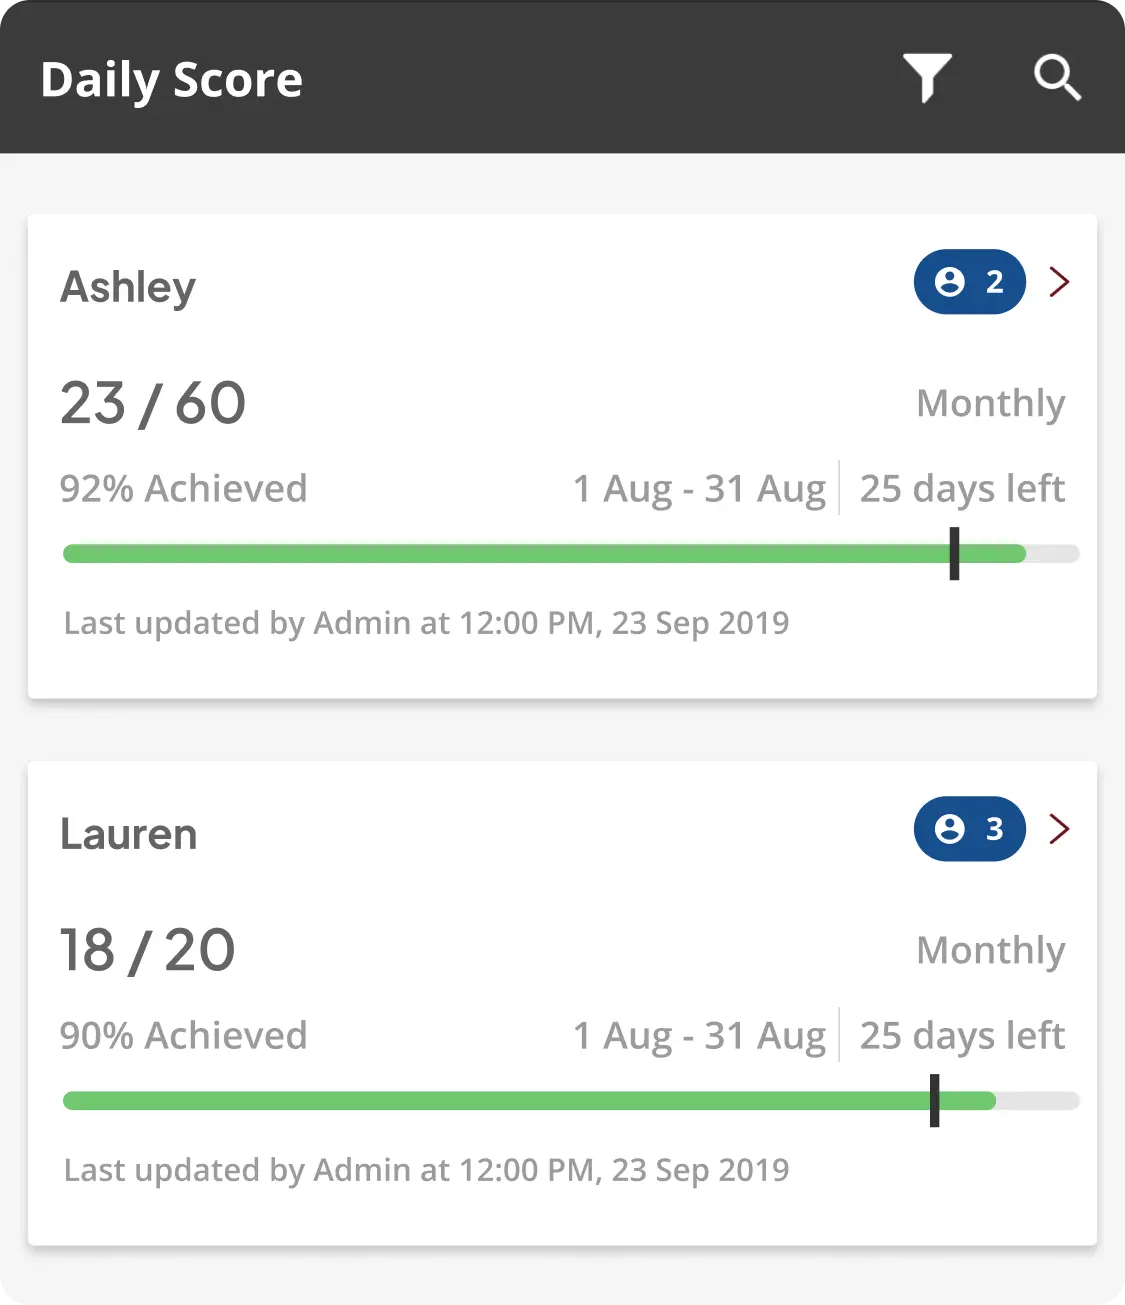
Task: Click the target marker on Lauren's progress bar
Action: [x=934, y=1101]
